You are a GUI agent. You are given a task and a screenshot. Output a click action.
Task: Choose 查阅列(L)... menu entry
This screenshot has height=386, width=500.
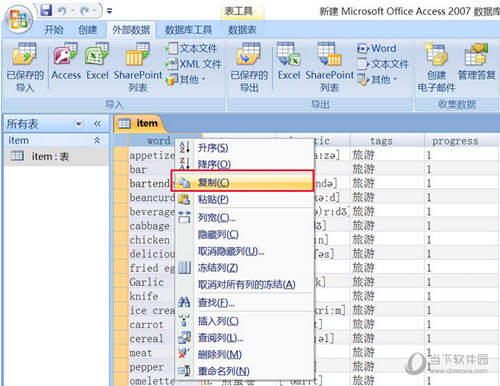click(x=244, y=338)
